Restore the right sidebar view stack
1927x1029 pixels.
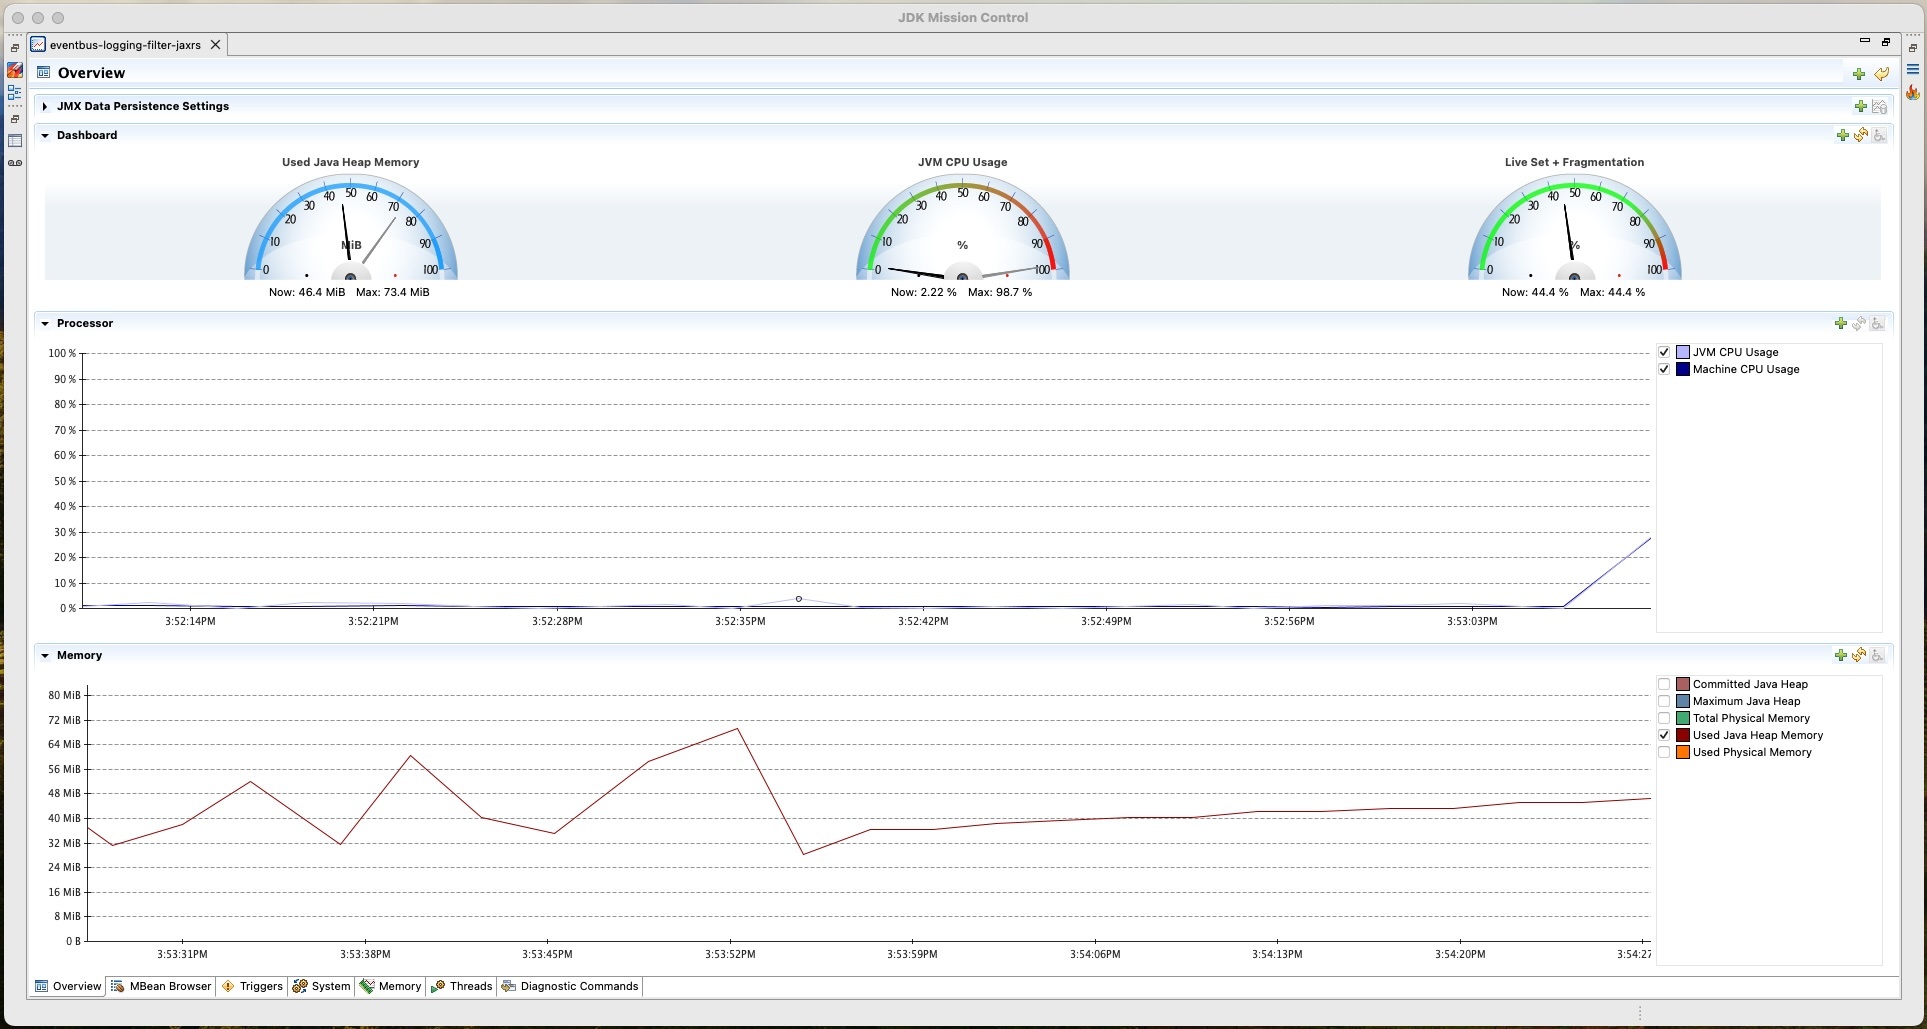1912,47
